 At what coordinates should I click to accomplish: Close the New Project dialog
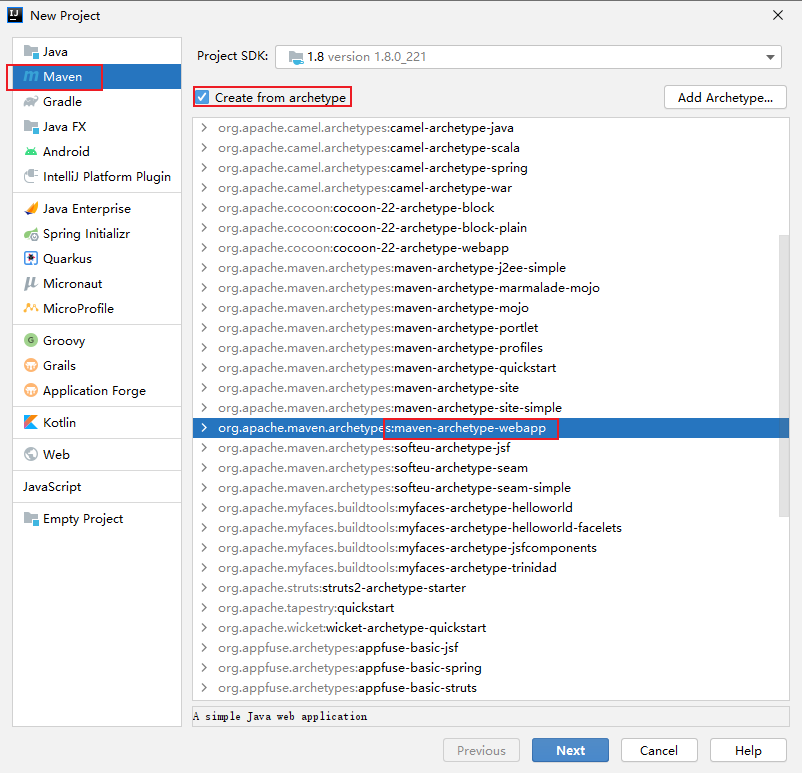tap(778, 15)
